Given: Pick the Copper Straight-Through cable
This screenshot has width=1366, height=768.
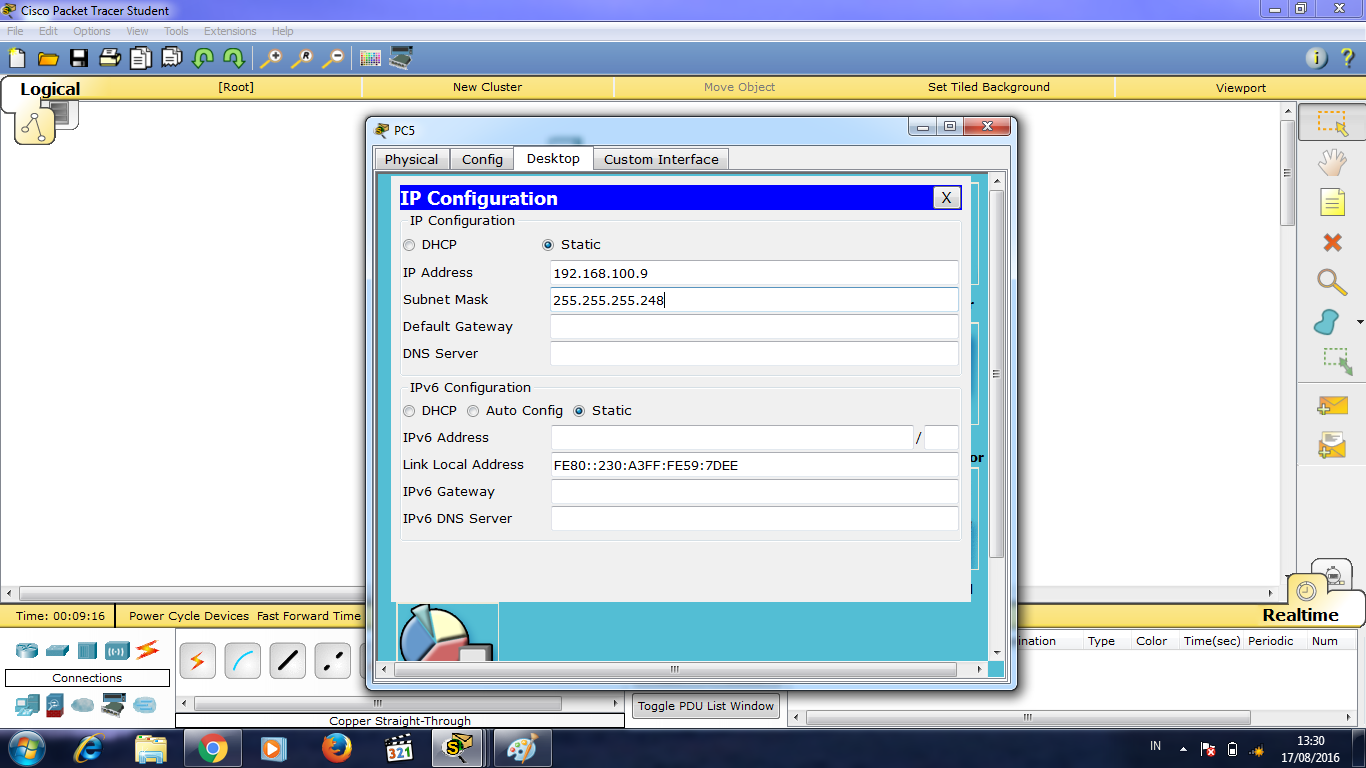Looking at the screenshot, I should (287, 661).
